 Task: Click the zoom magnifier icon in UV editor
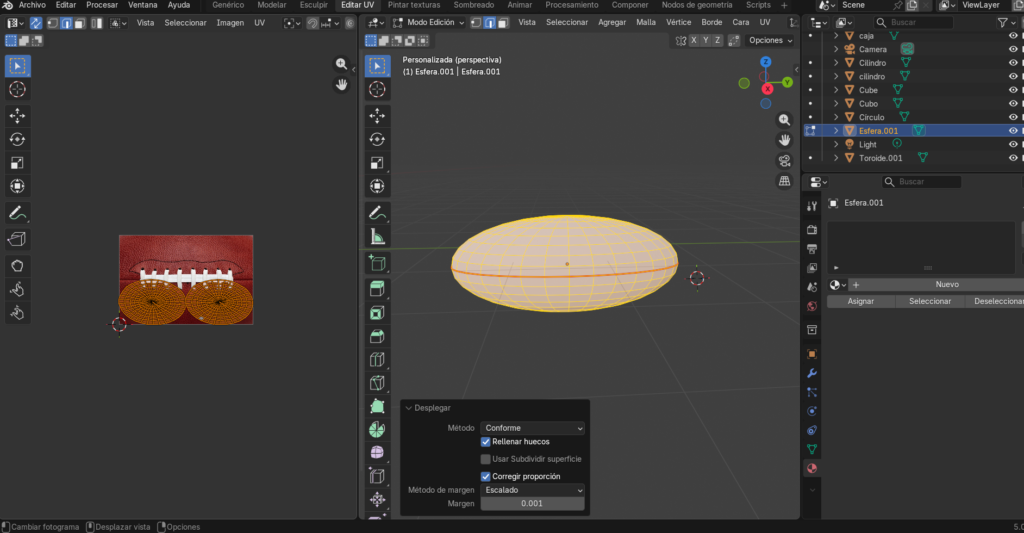coord(341,64)
